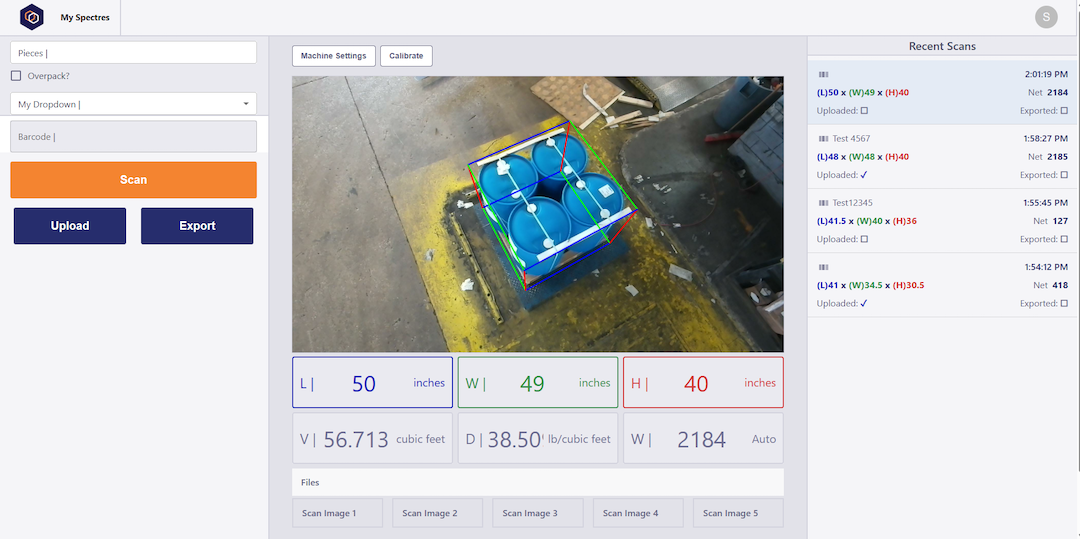Screen dimensions: 1080x539
Task: Check Uploaded box for Test12345 scan
Action: [x=864, y=239]
